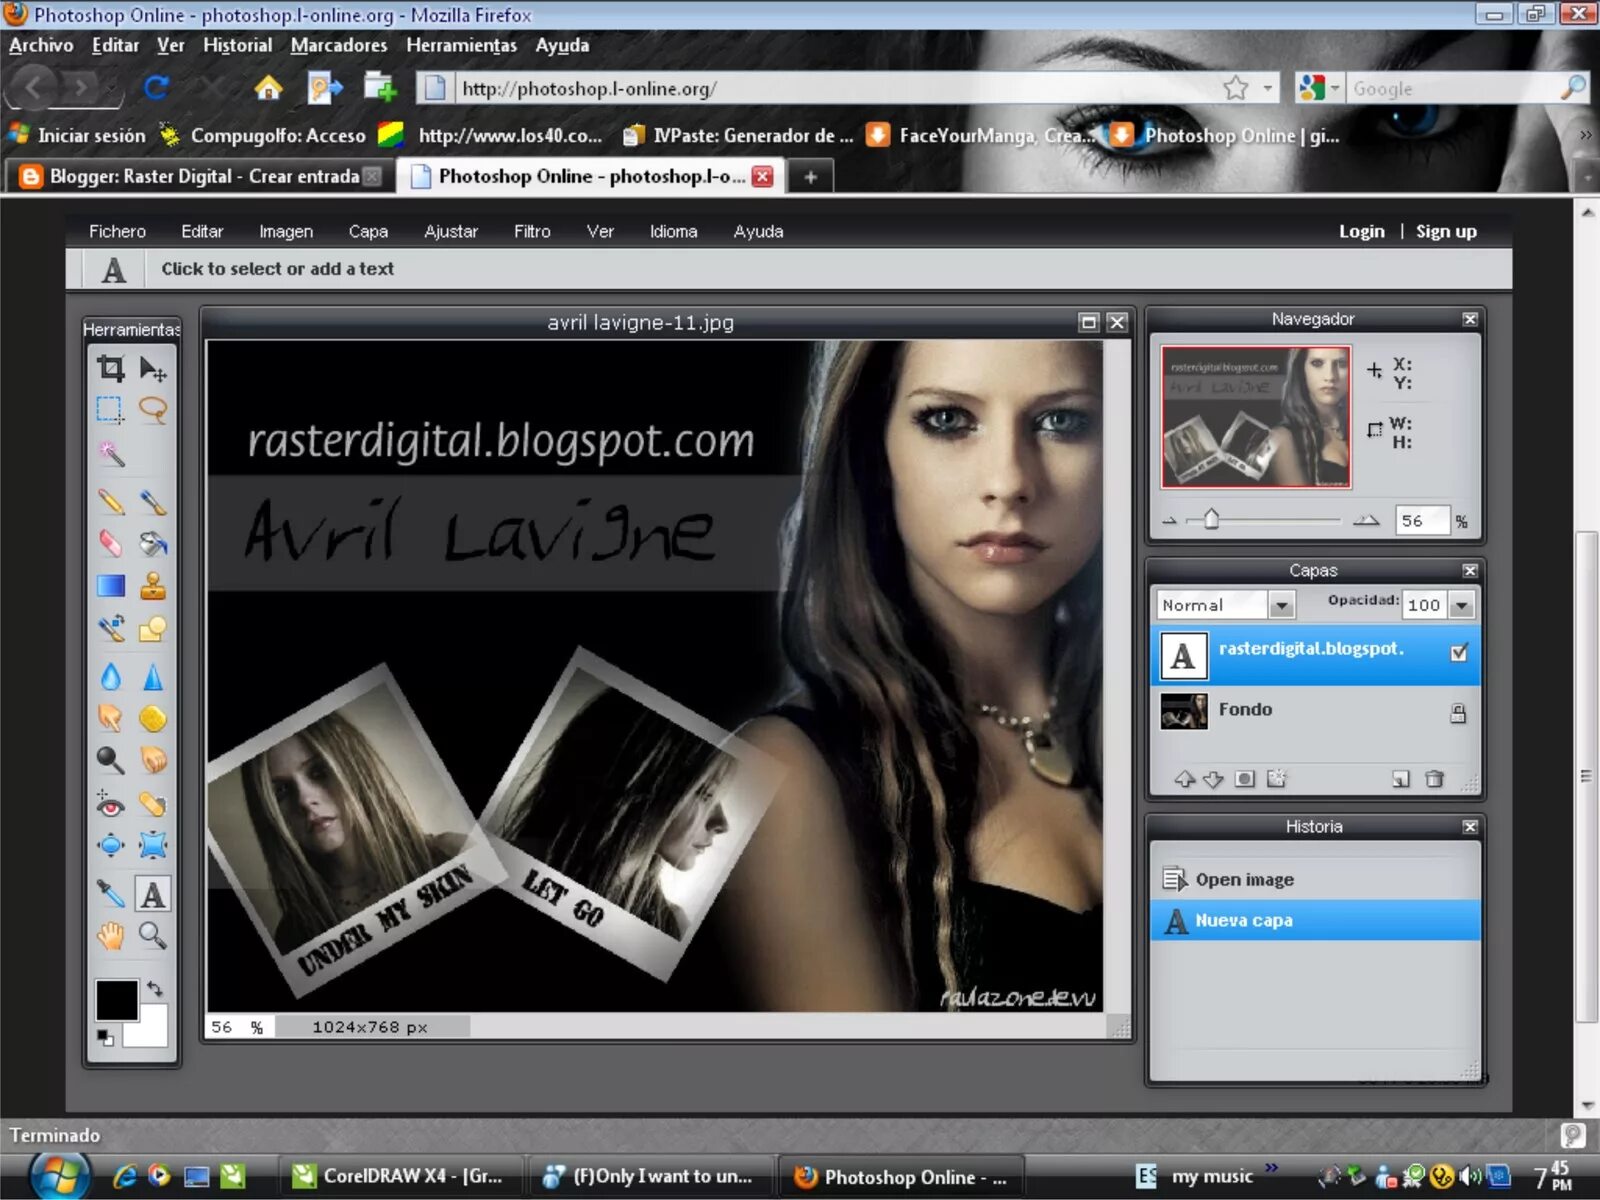This screenshot has width=1600, height=1200.
Task: Move layer down arrow in Capas
Action: point(1213,779)
